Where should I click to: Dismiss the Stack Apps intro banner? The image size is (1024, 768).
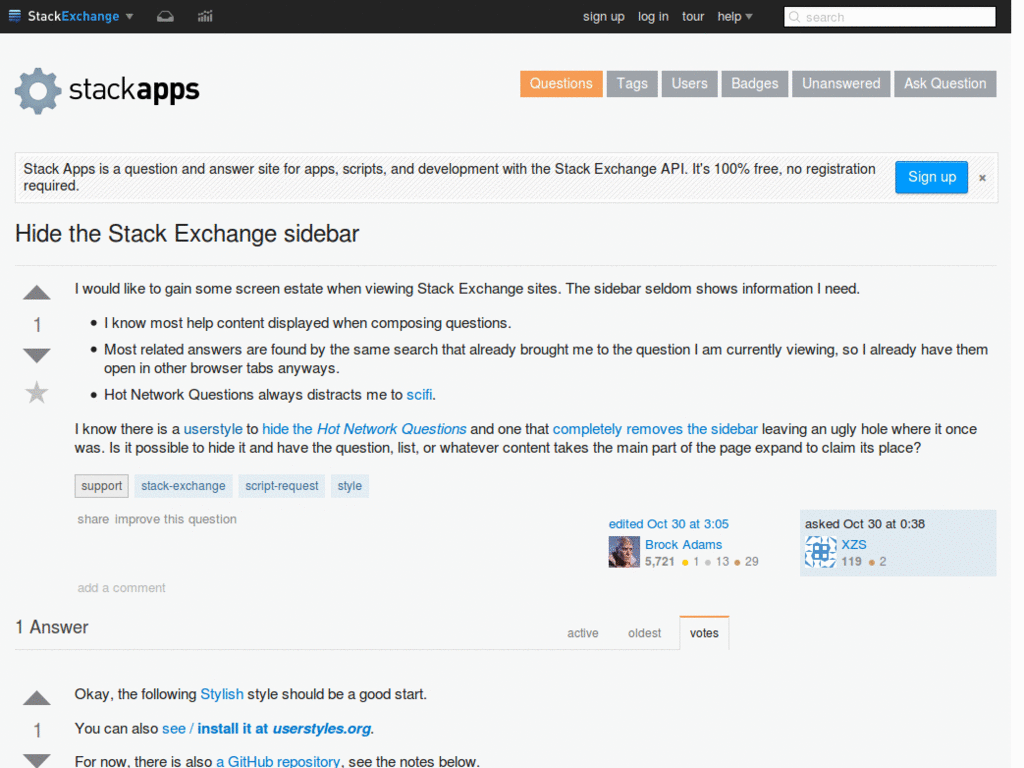point(982,178)
